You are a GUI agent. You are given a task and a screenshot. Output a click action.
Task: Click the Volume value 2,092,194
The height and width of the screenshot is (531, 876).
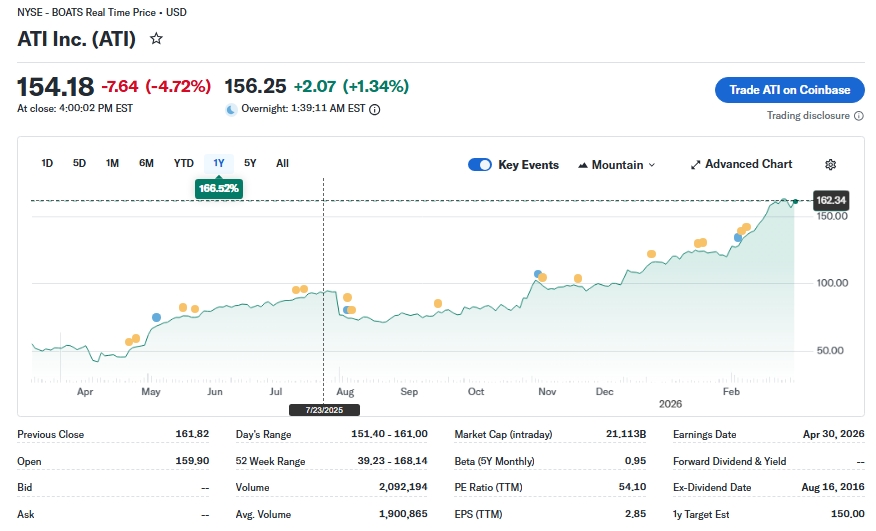pyautogui.click(x=403, y=487)
